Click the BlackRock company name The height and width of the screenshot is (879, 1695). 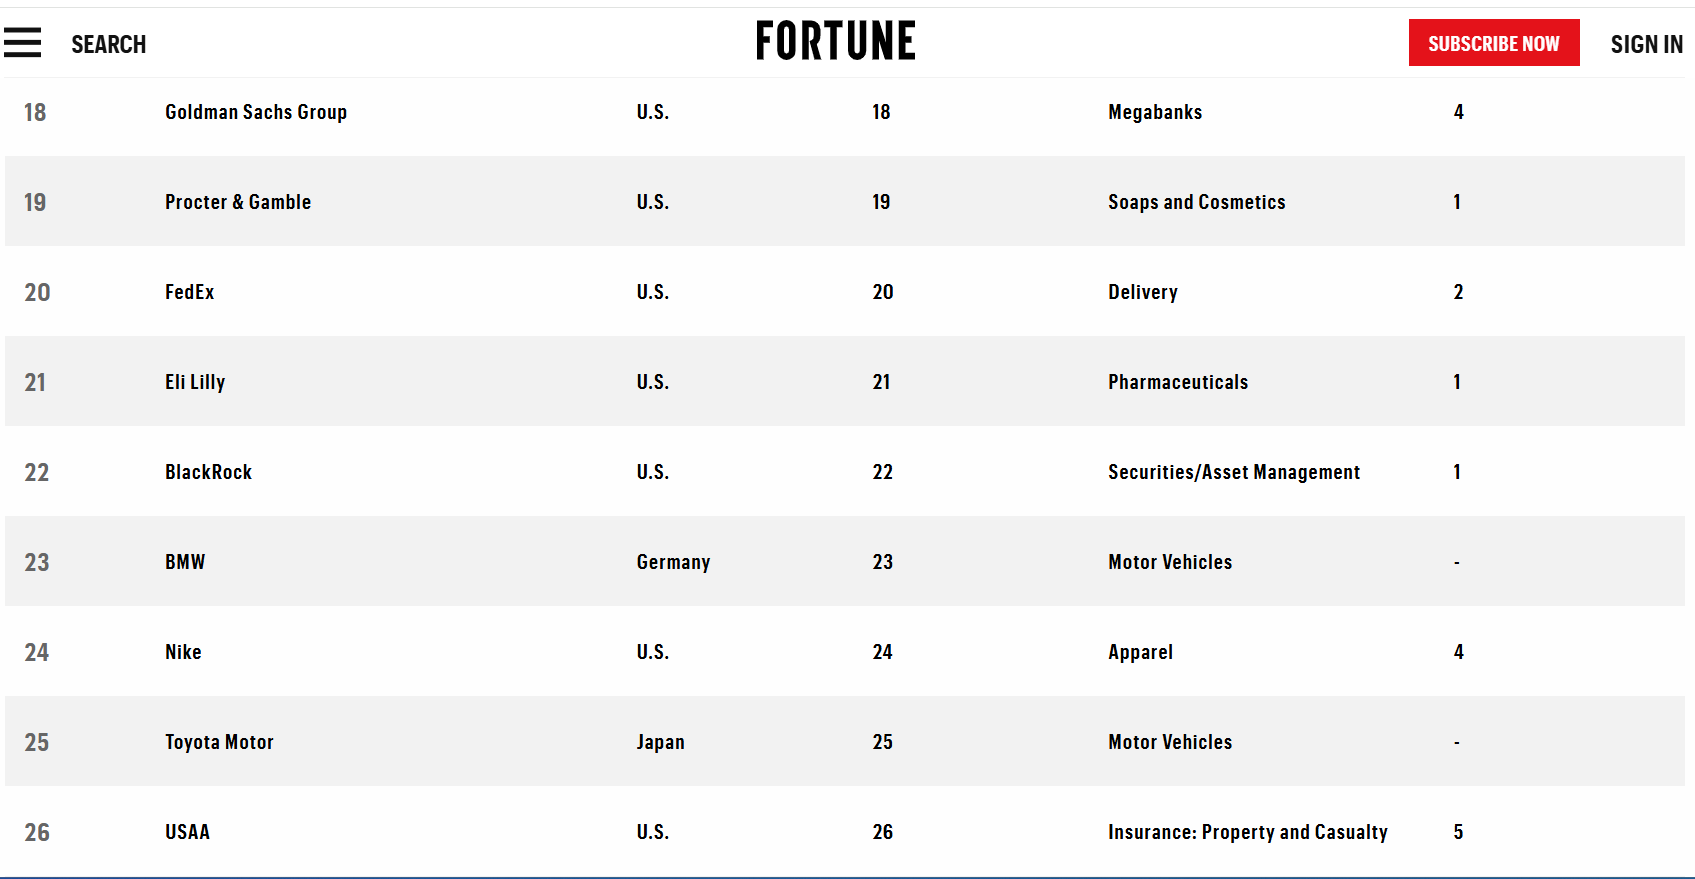[x=208, y=472]
